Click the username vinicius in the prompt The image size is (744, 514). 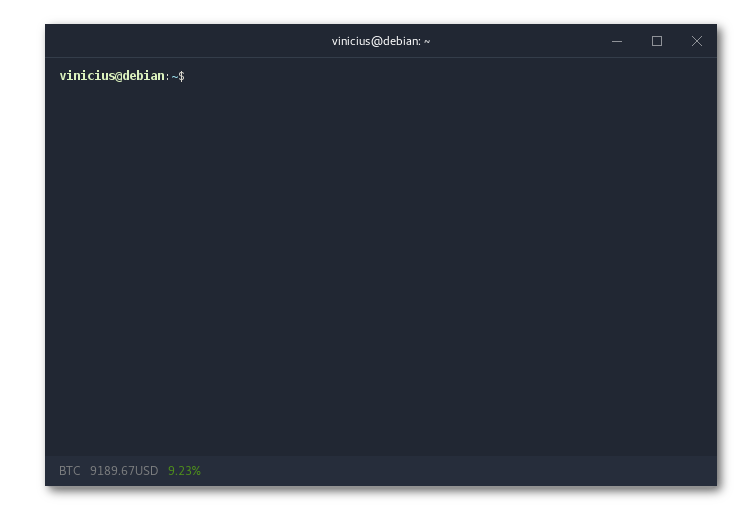(87, 76)
